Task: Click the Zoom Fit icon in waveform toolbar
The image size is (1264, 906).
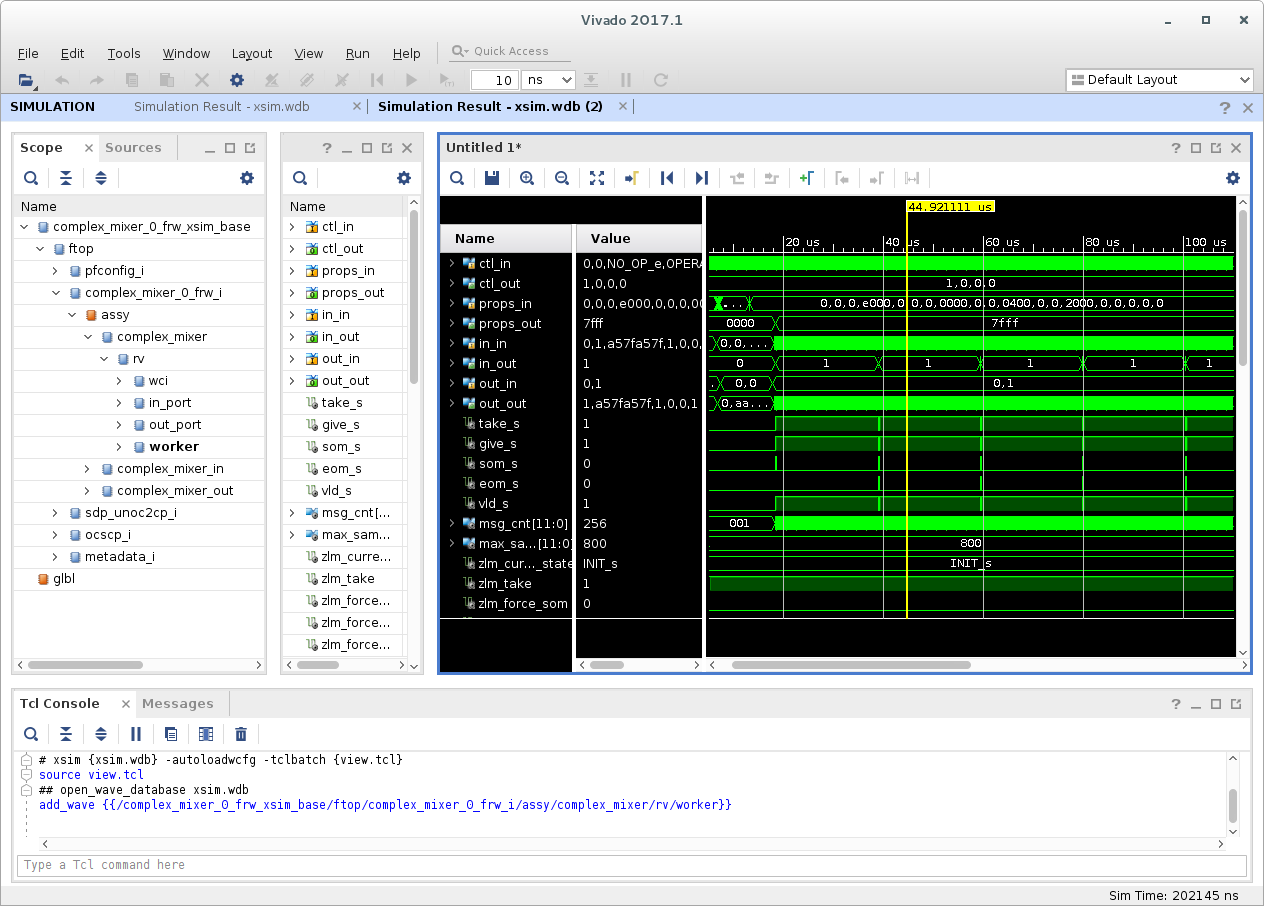Action: tap(597, 178)
